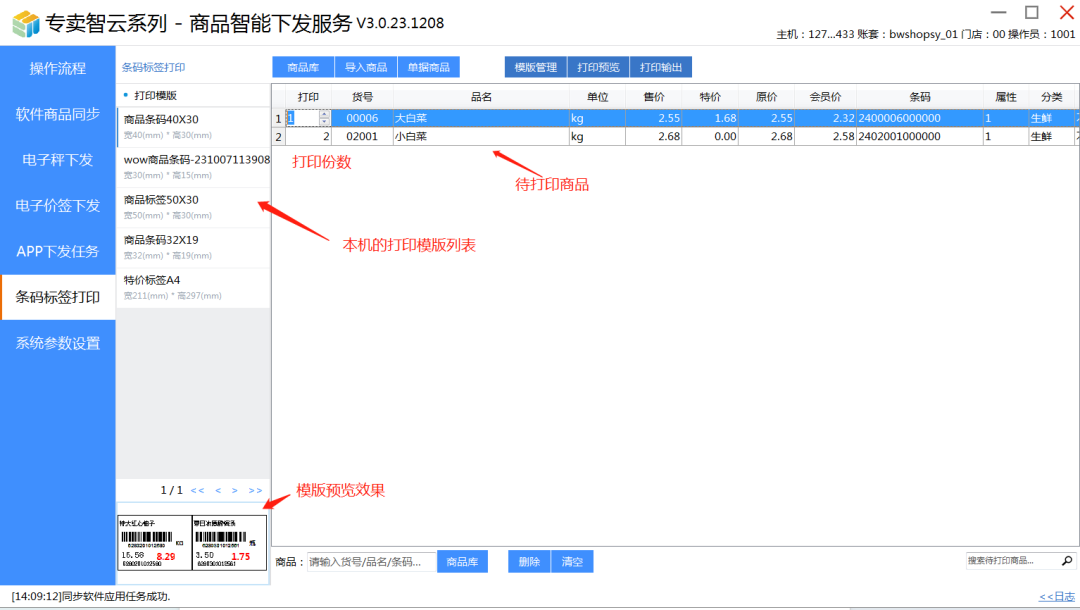Go to the first template page (<<)
This screenshot has width=1080, height=610.
197,491
